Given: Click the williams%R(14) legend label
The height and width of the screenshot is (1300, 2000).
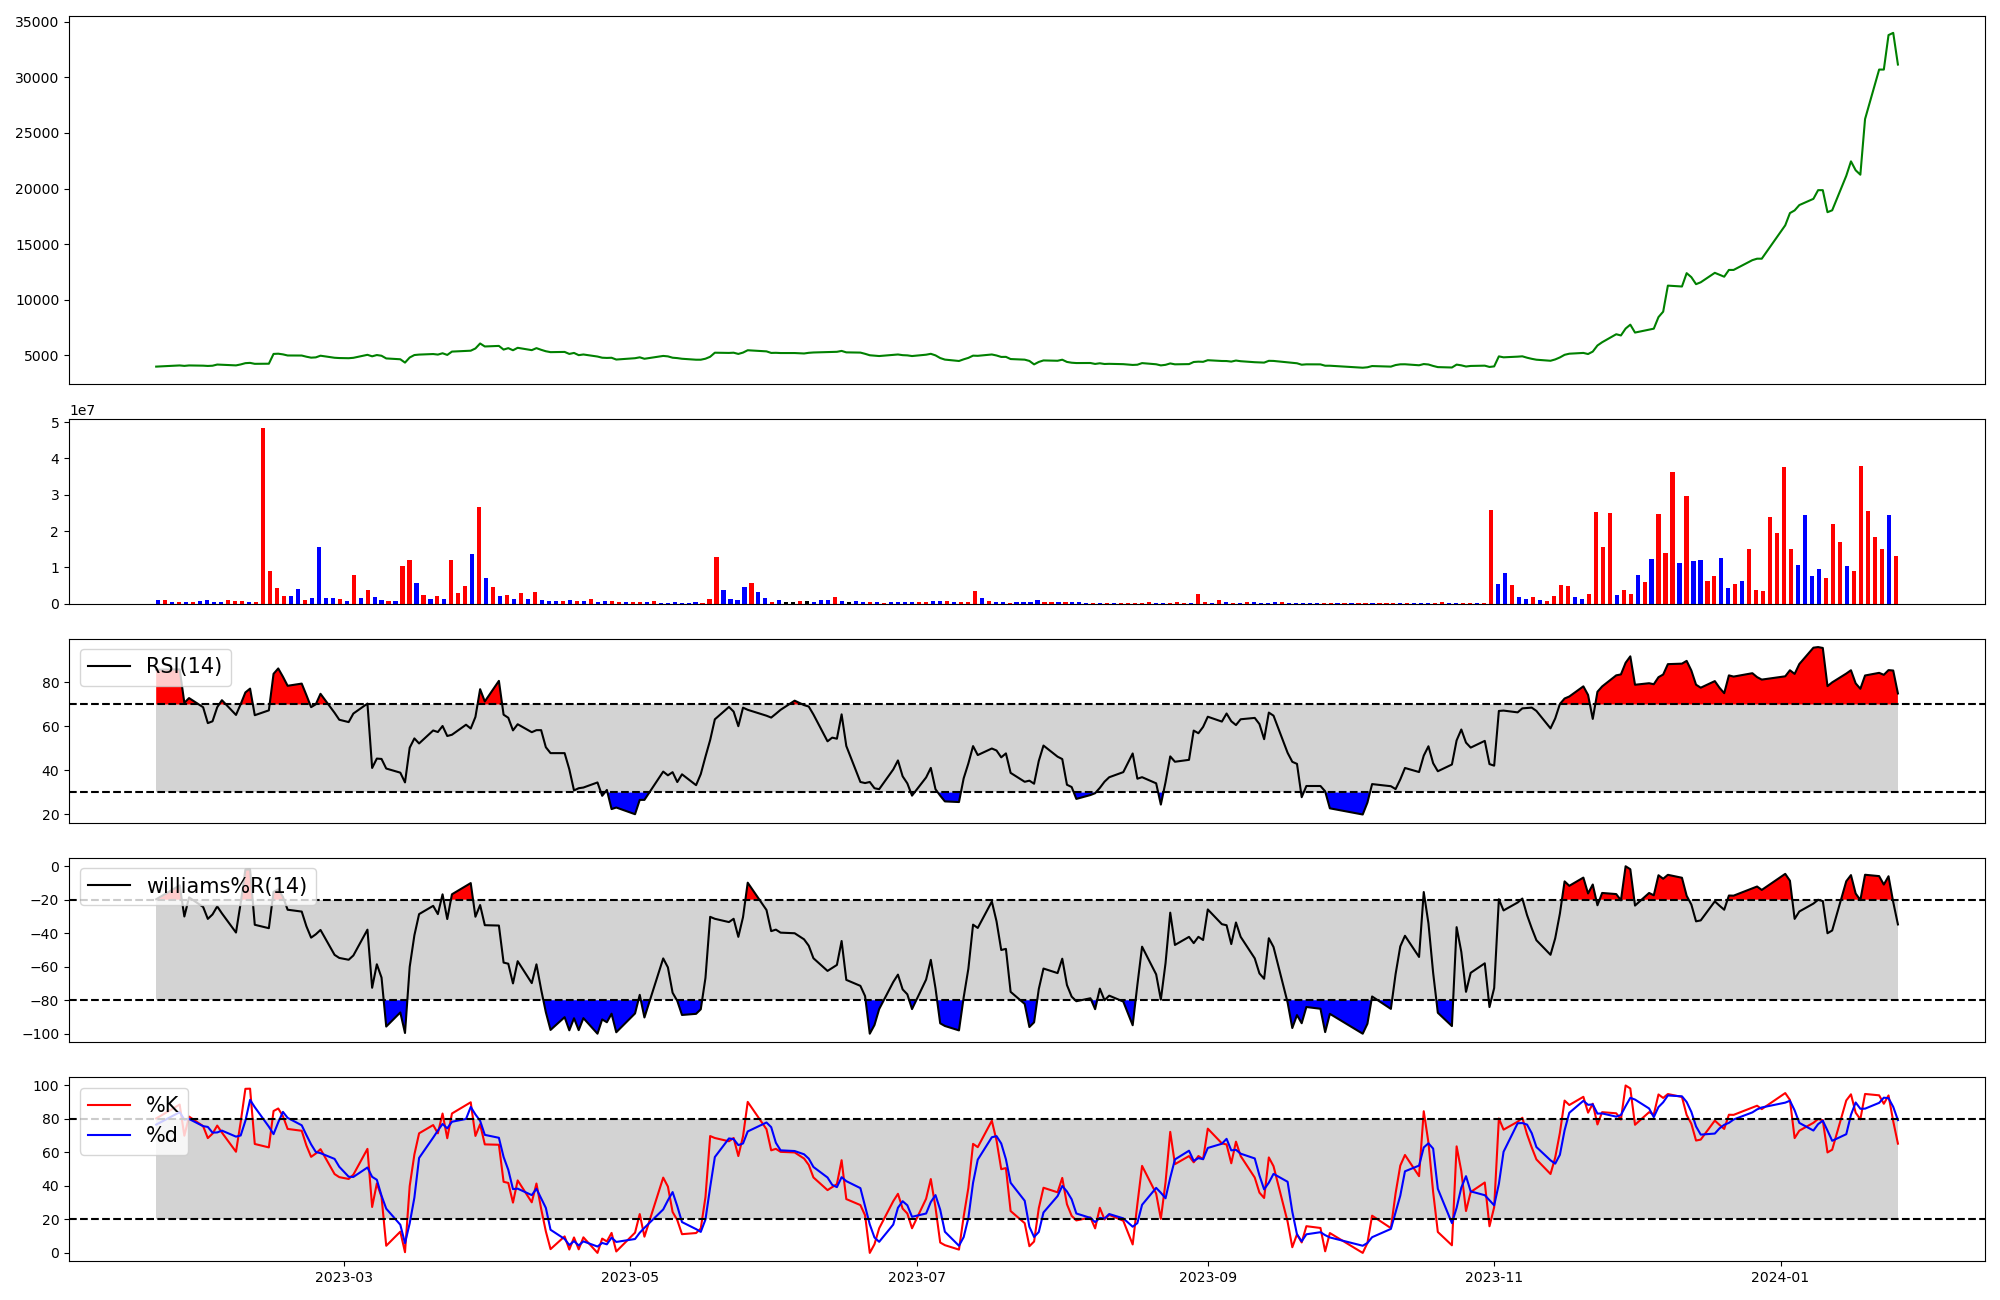Looking at the screenshot, I should pos(226,885).
